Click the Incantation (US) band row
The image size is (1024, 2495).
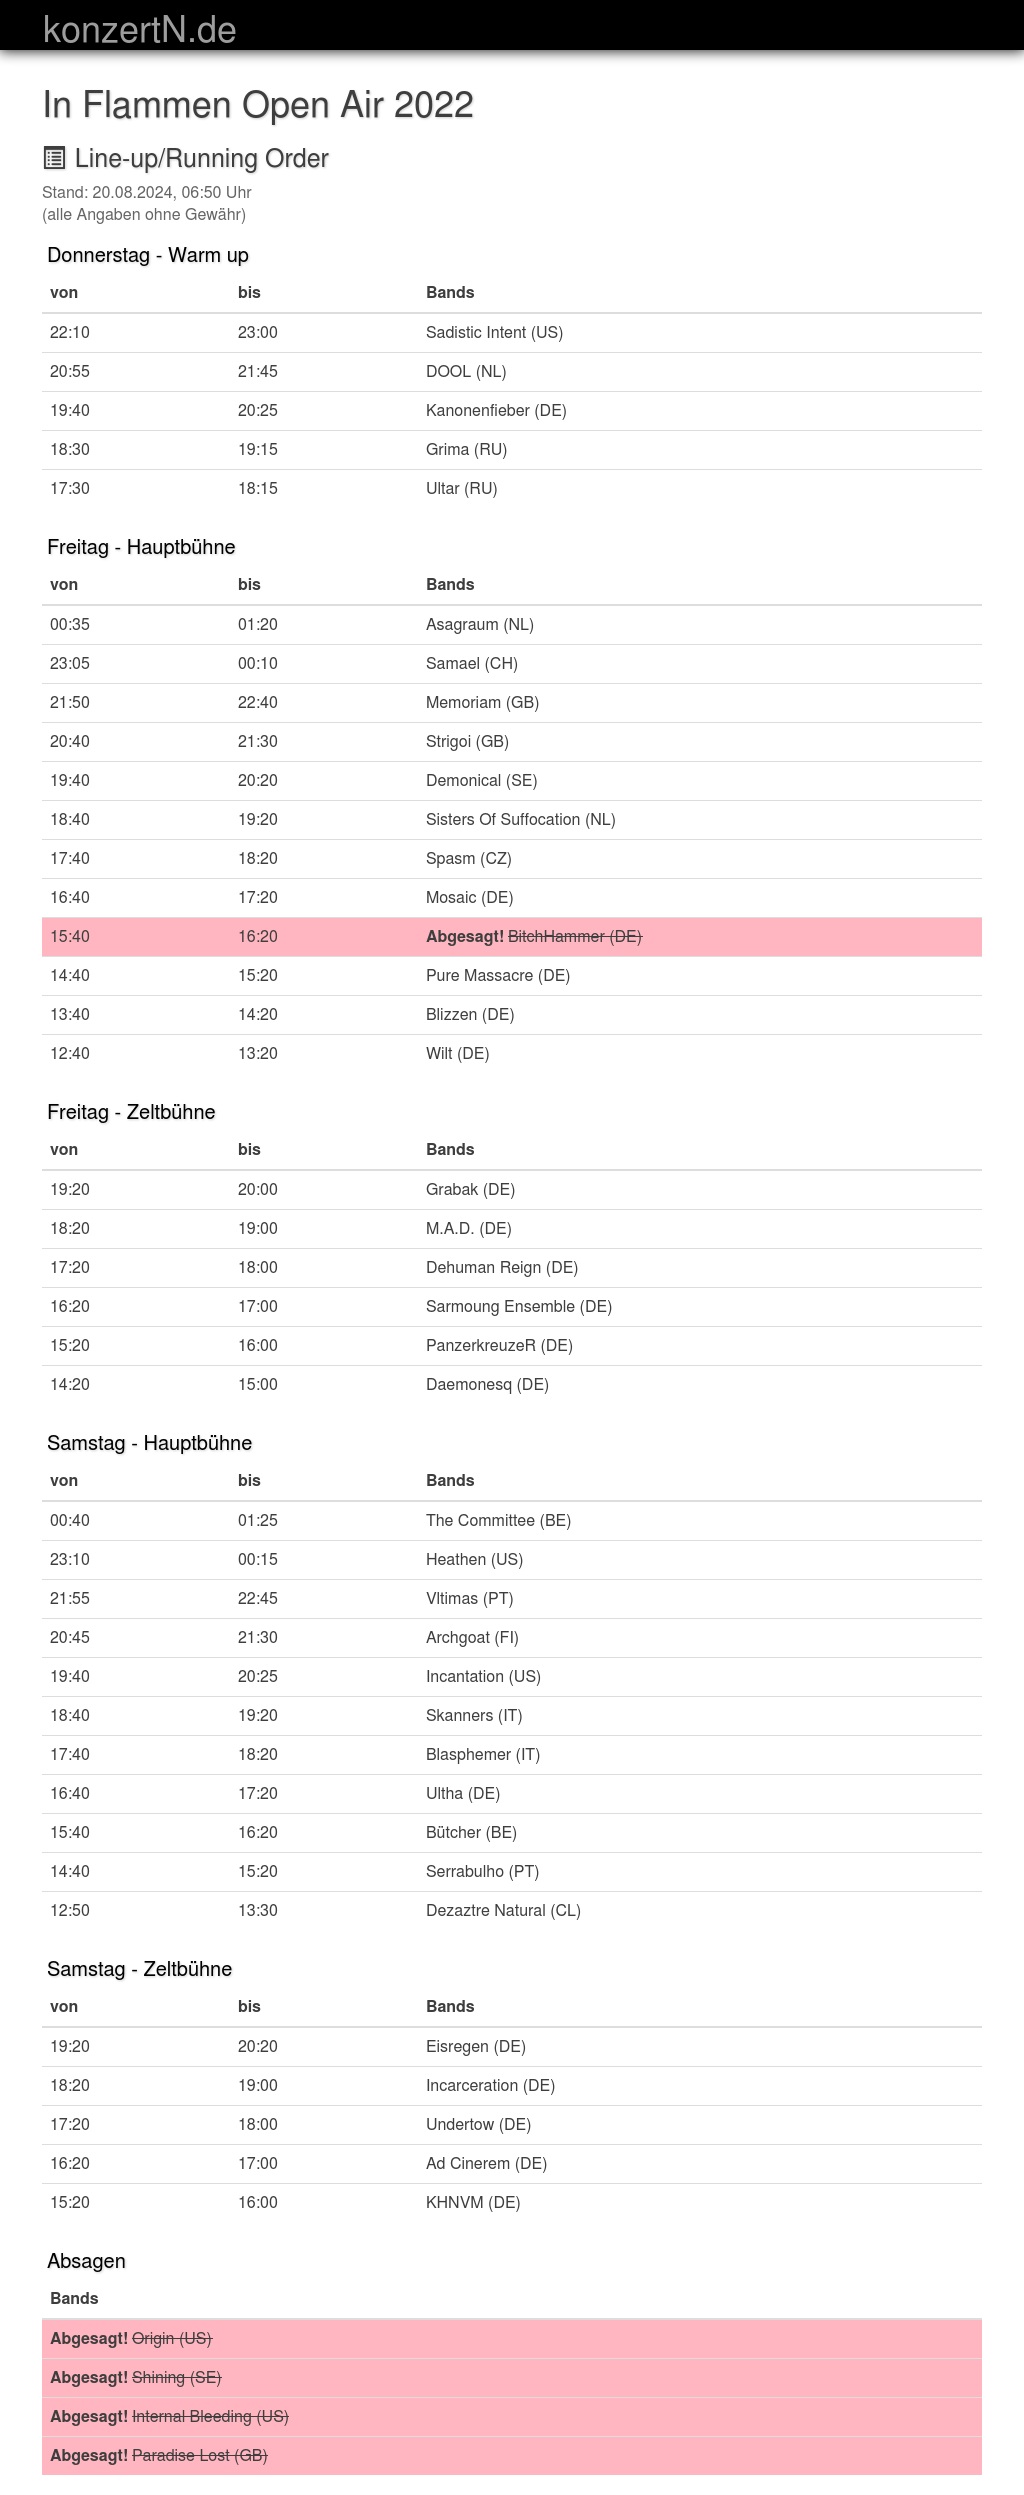pyautogui.click(x=512, y=1677)
